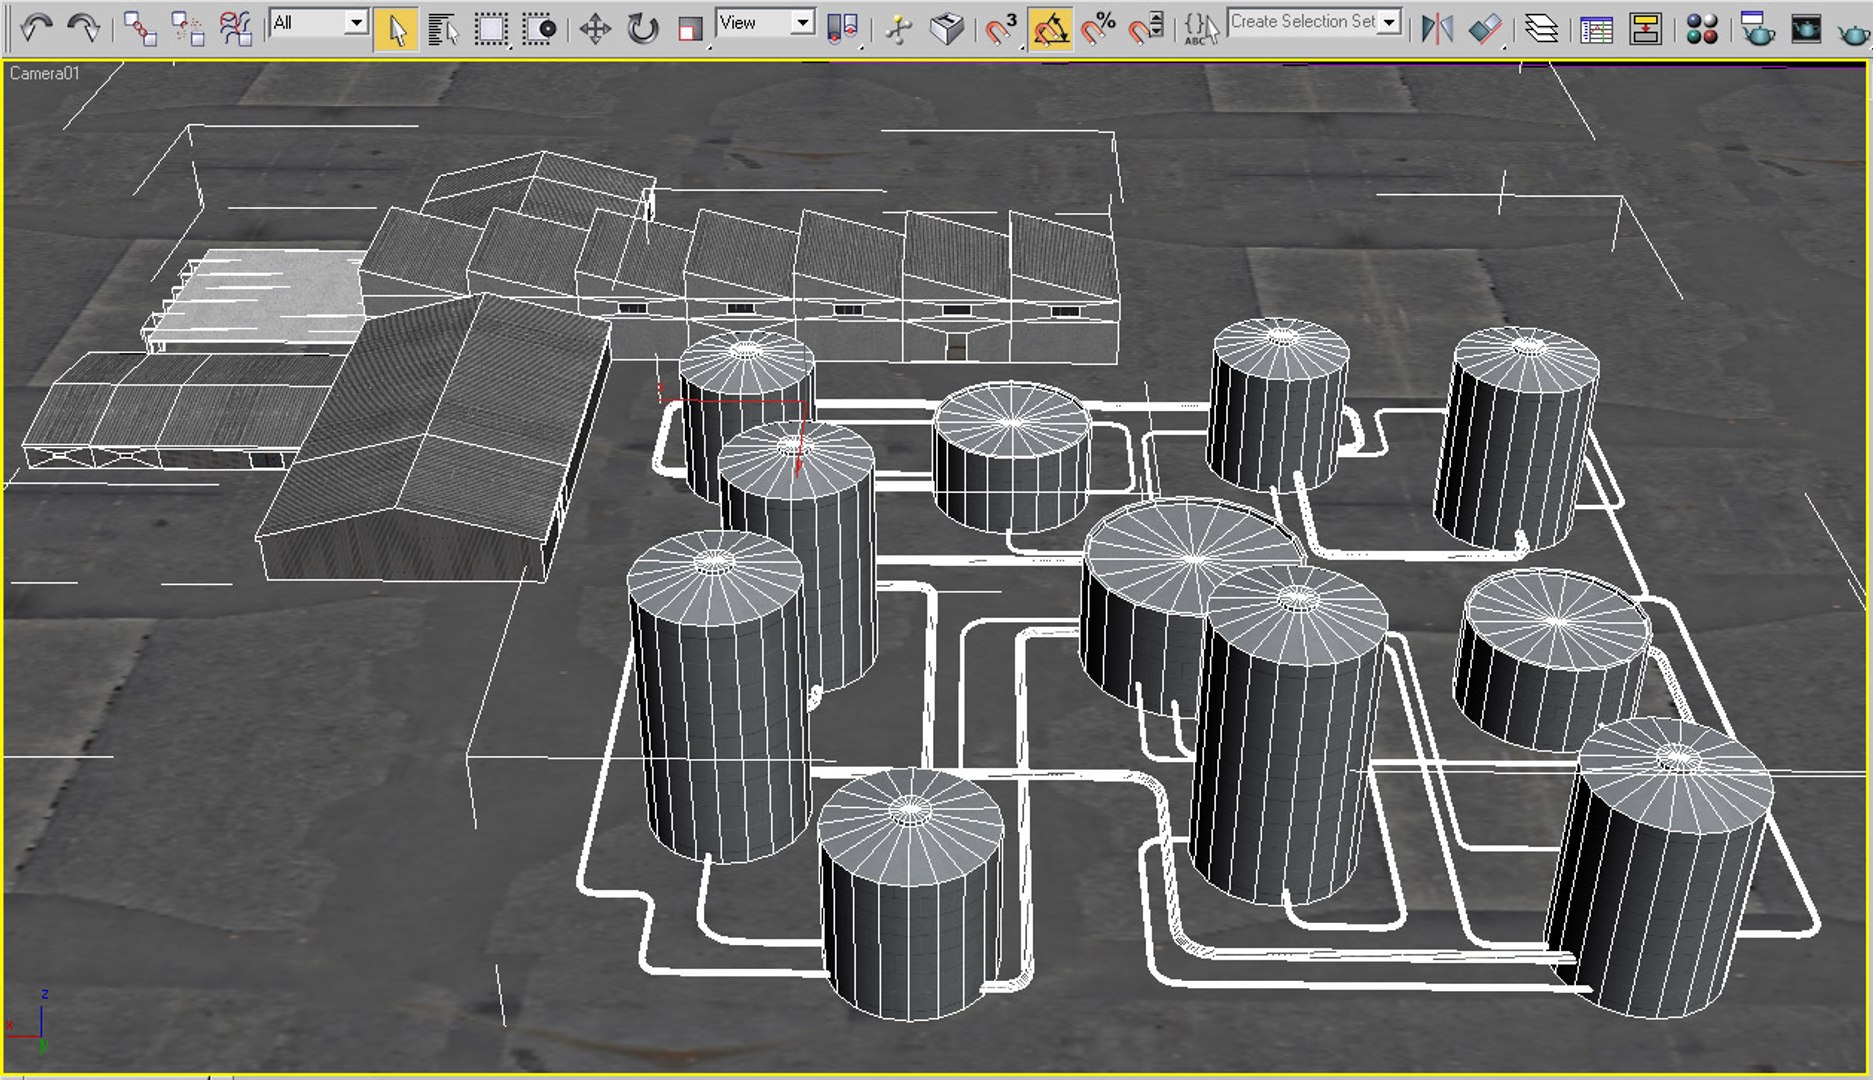The width and height of the screenshot is (1873, 1080).
Task: Expand the Create Selection Set dropdown arrow
Action: coord(1390,22)
